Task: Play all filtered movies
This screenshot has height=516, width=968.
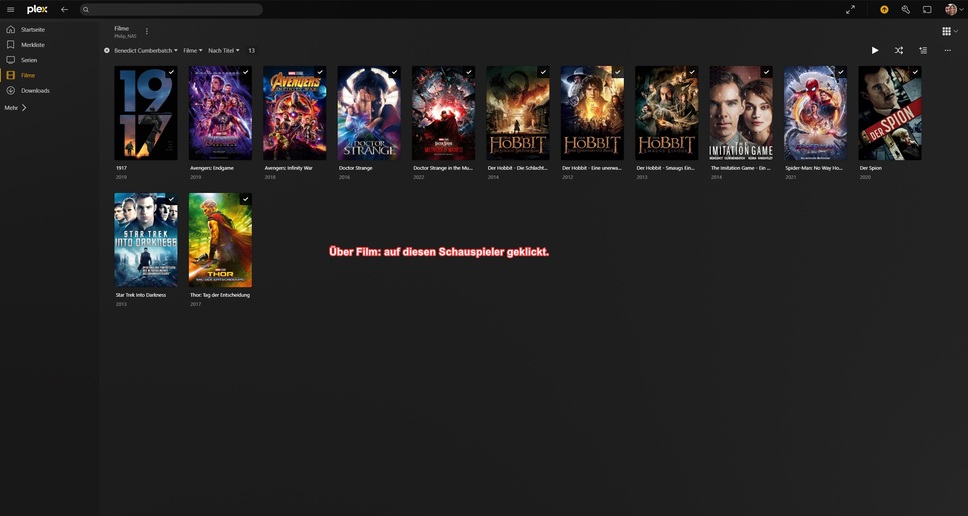Action: [x=875, y=51]
